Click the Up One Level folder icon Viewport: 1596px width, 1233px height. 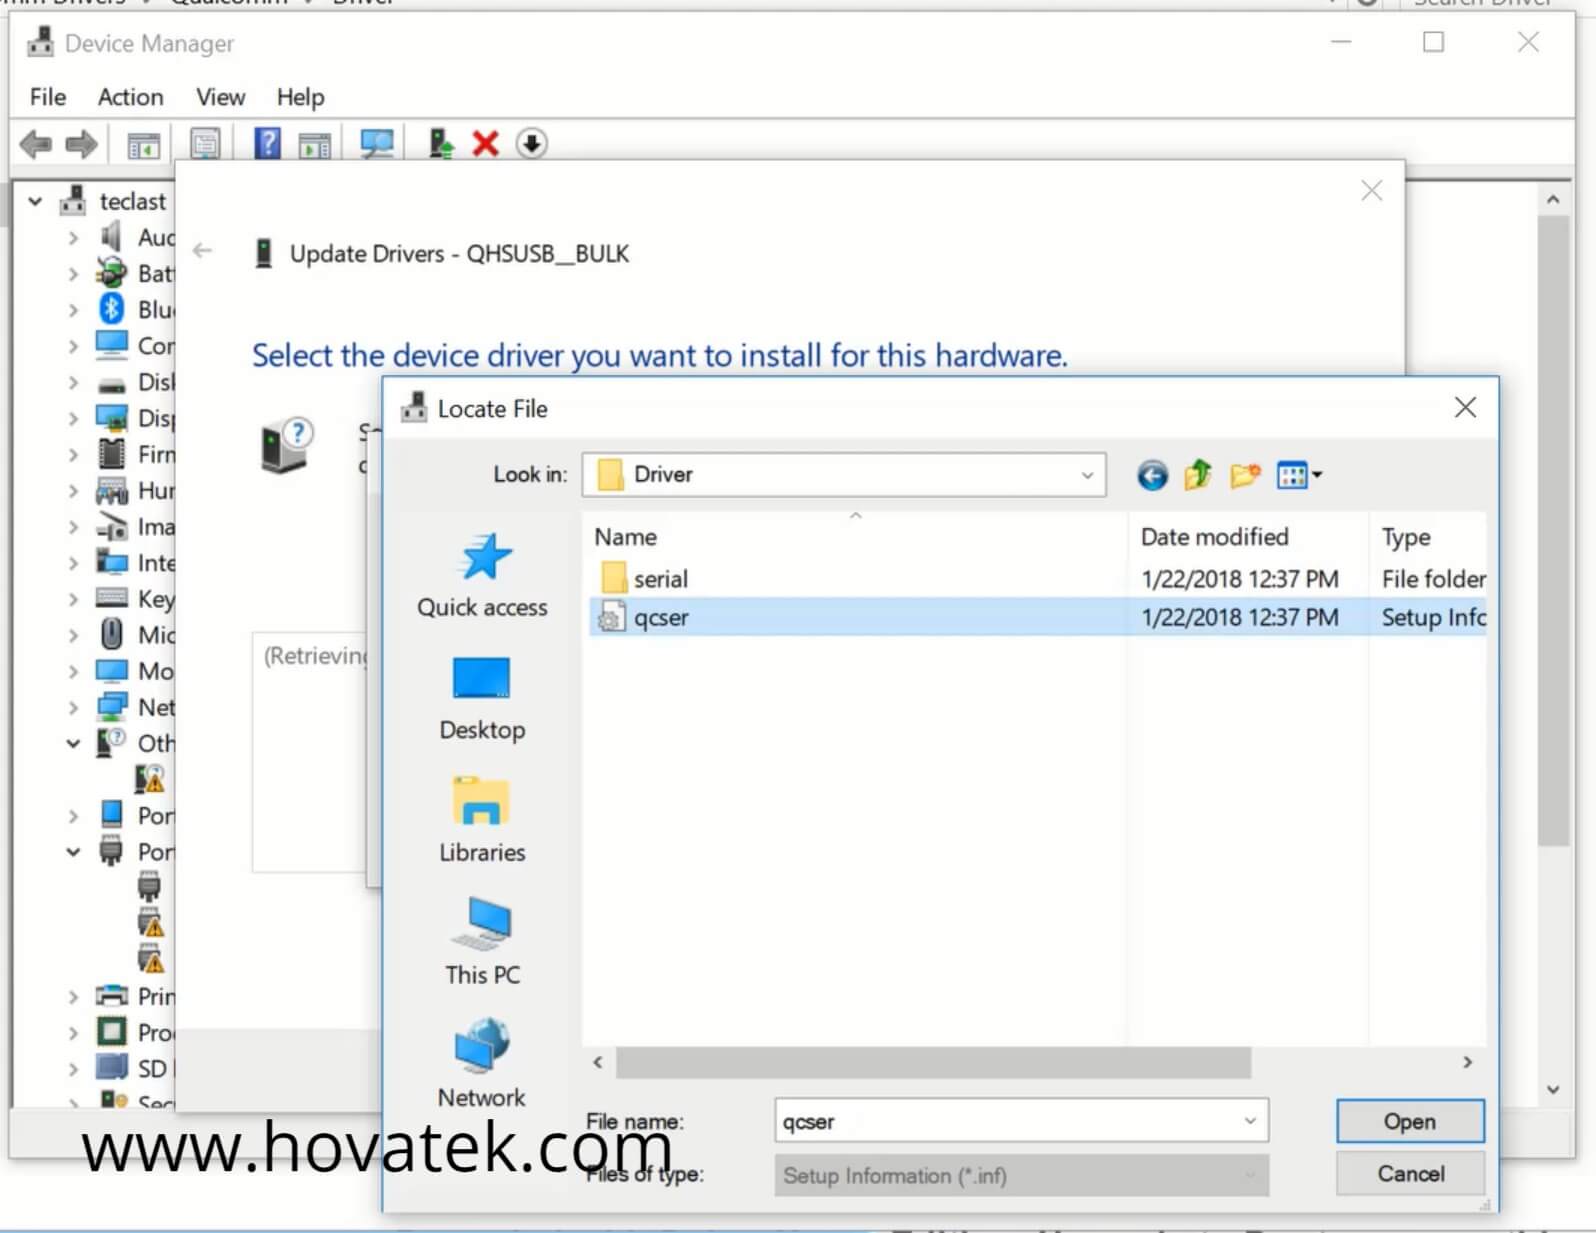[x=1197, y=474]
